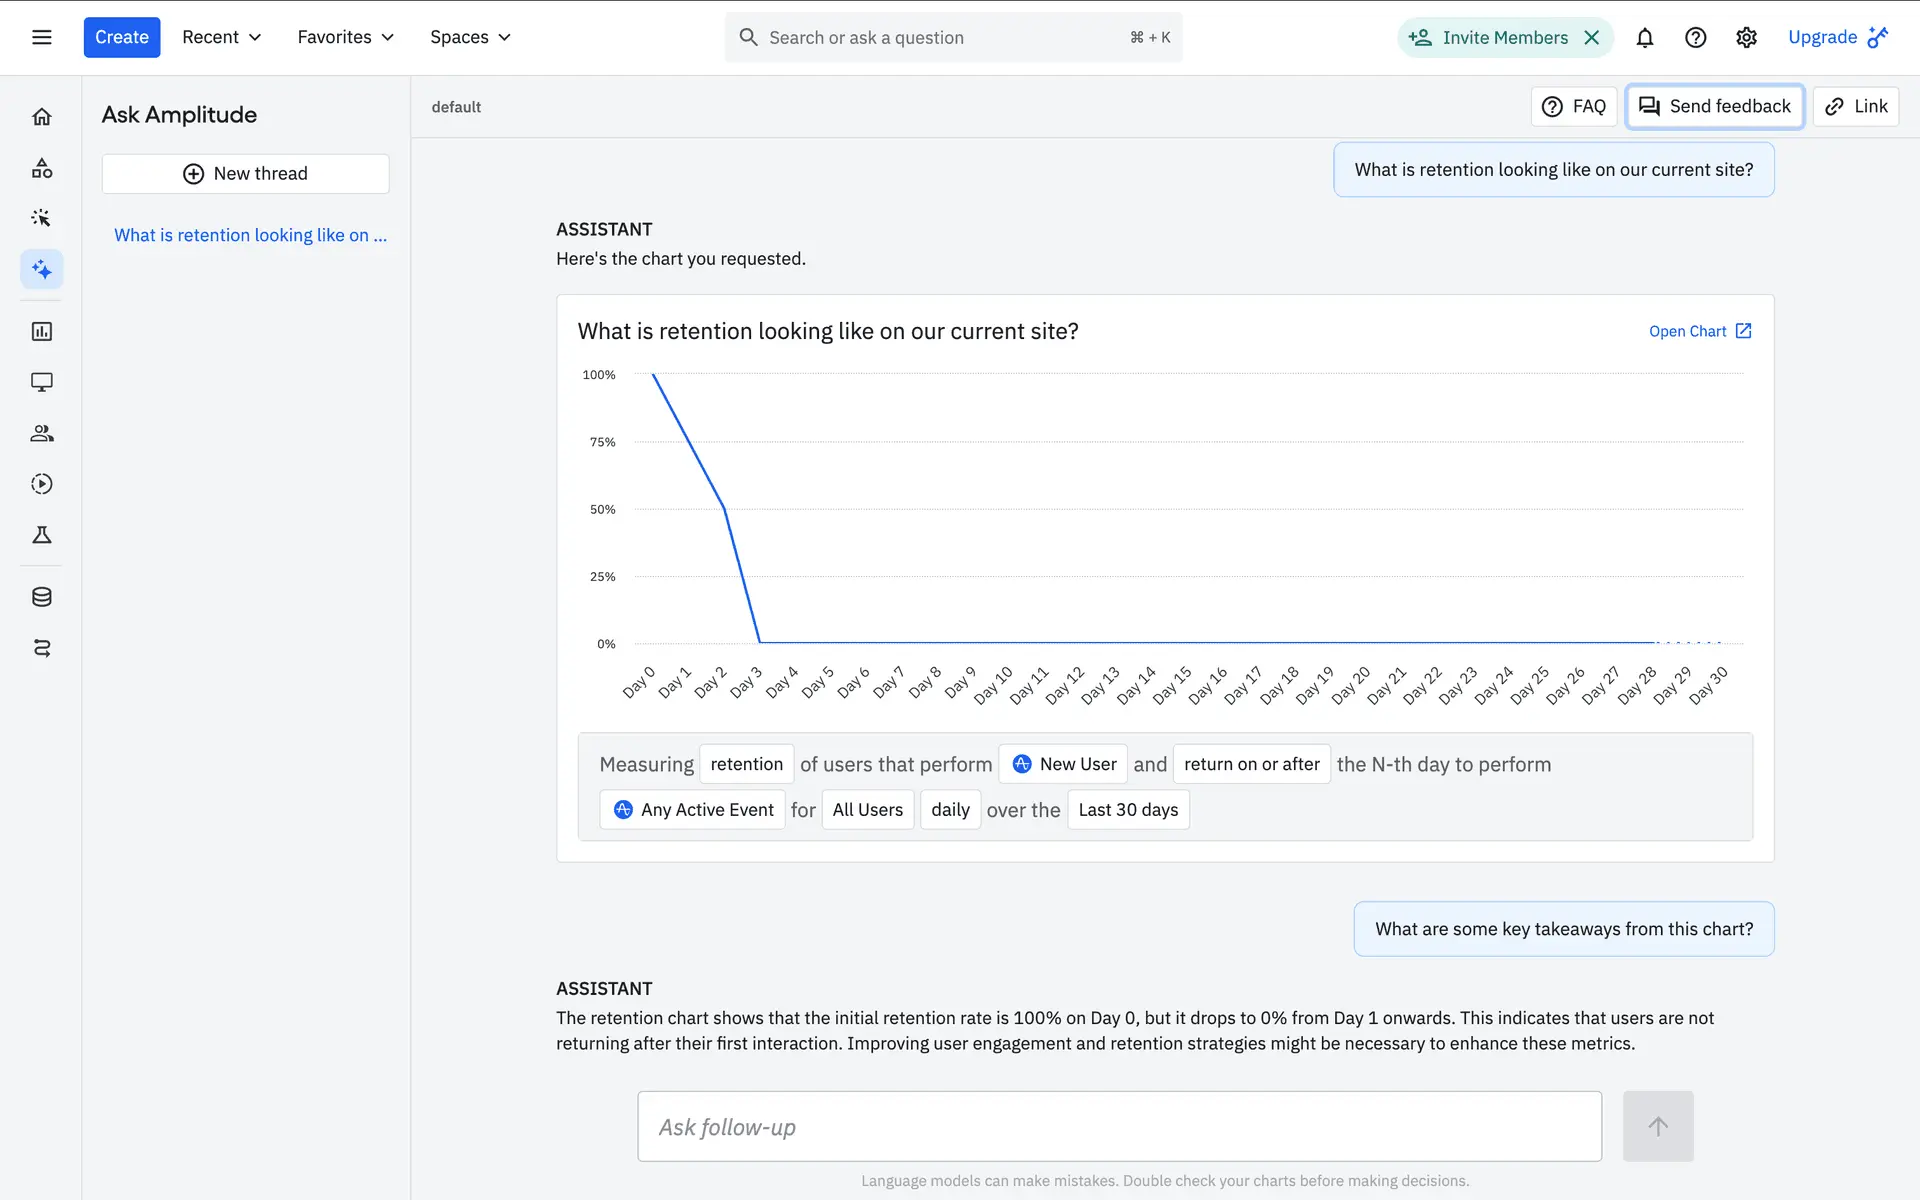Click the Ask follow-up input field
Screen dimensions: 1920x1200
[x=1119, y=1126]
